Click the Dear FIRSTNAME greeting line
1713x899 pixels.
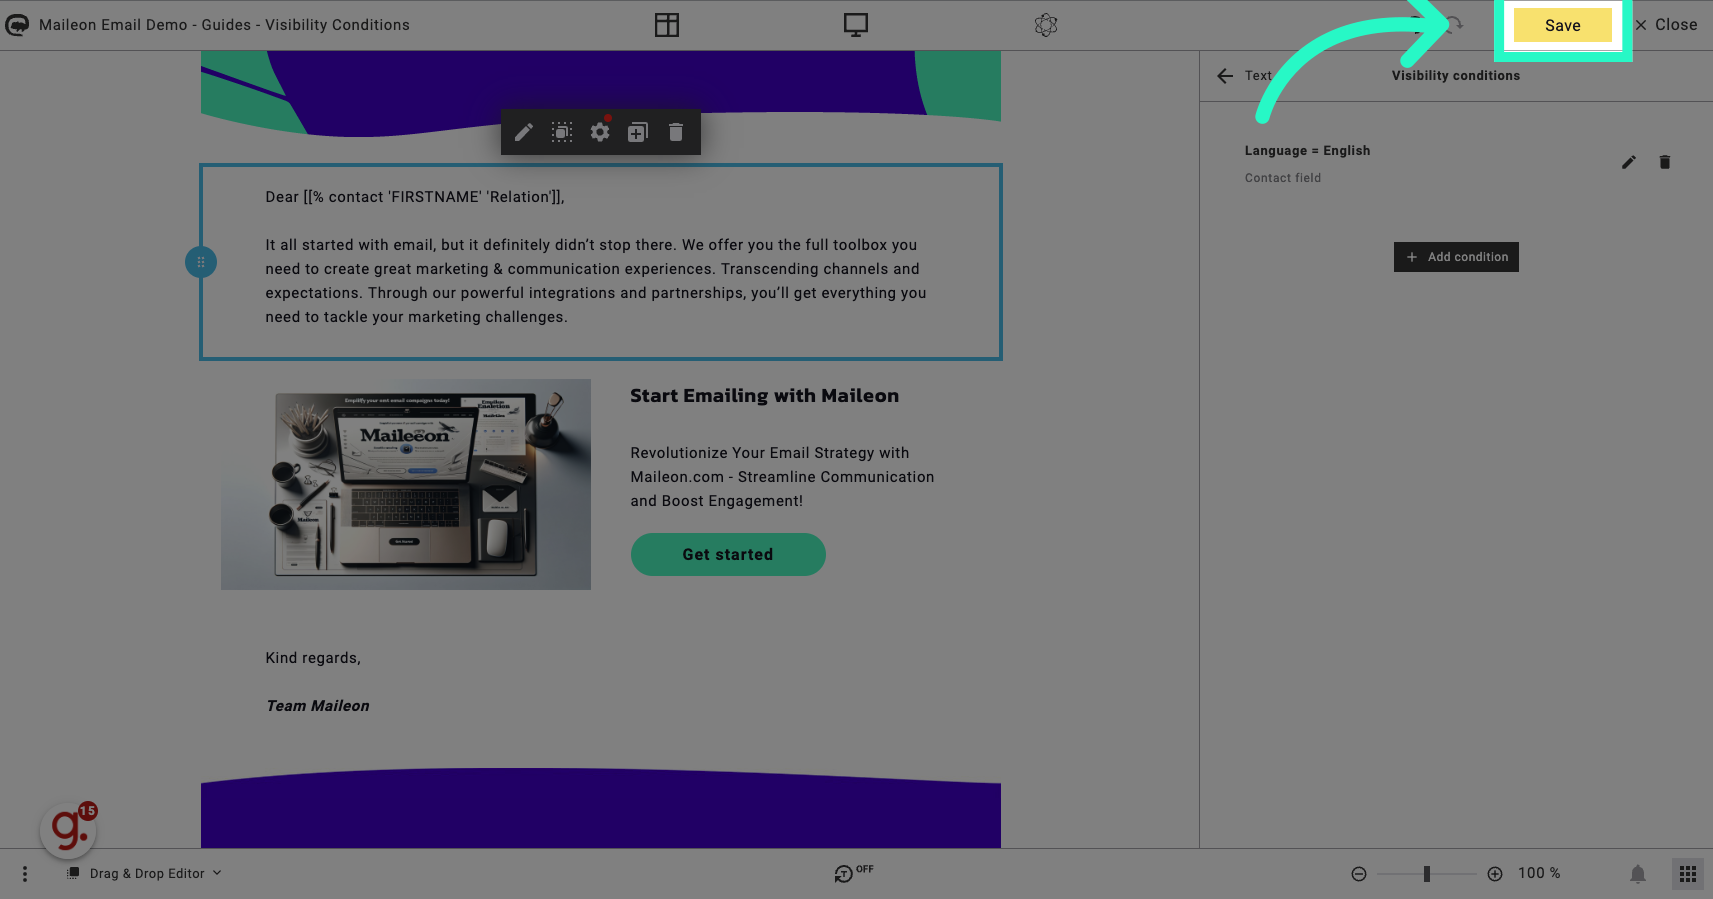pyautogui.click(x=415, y=197)
